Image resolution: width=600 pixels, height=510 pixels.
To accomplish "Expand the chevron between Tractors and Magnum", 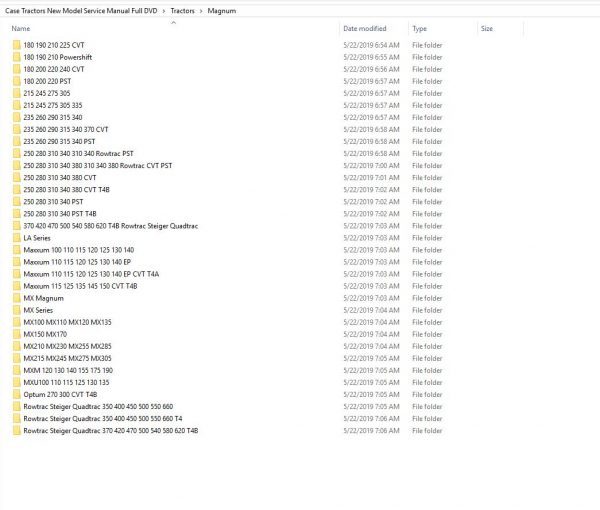I will [201, 11].
